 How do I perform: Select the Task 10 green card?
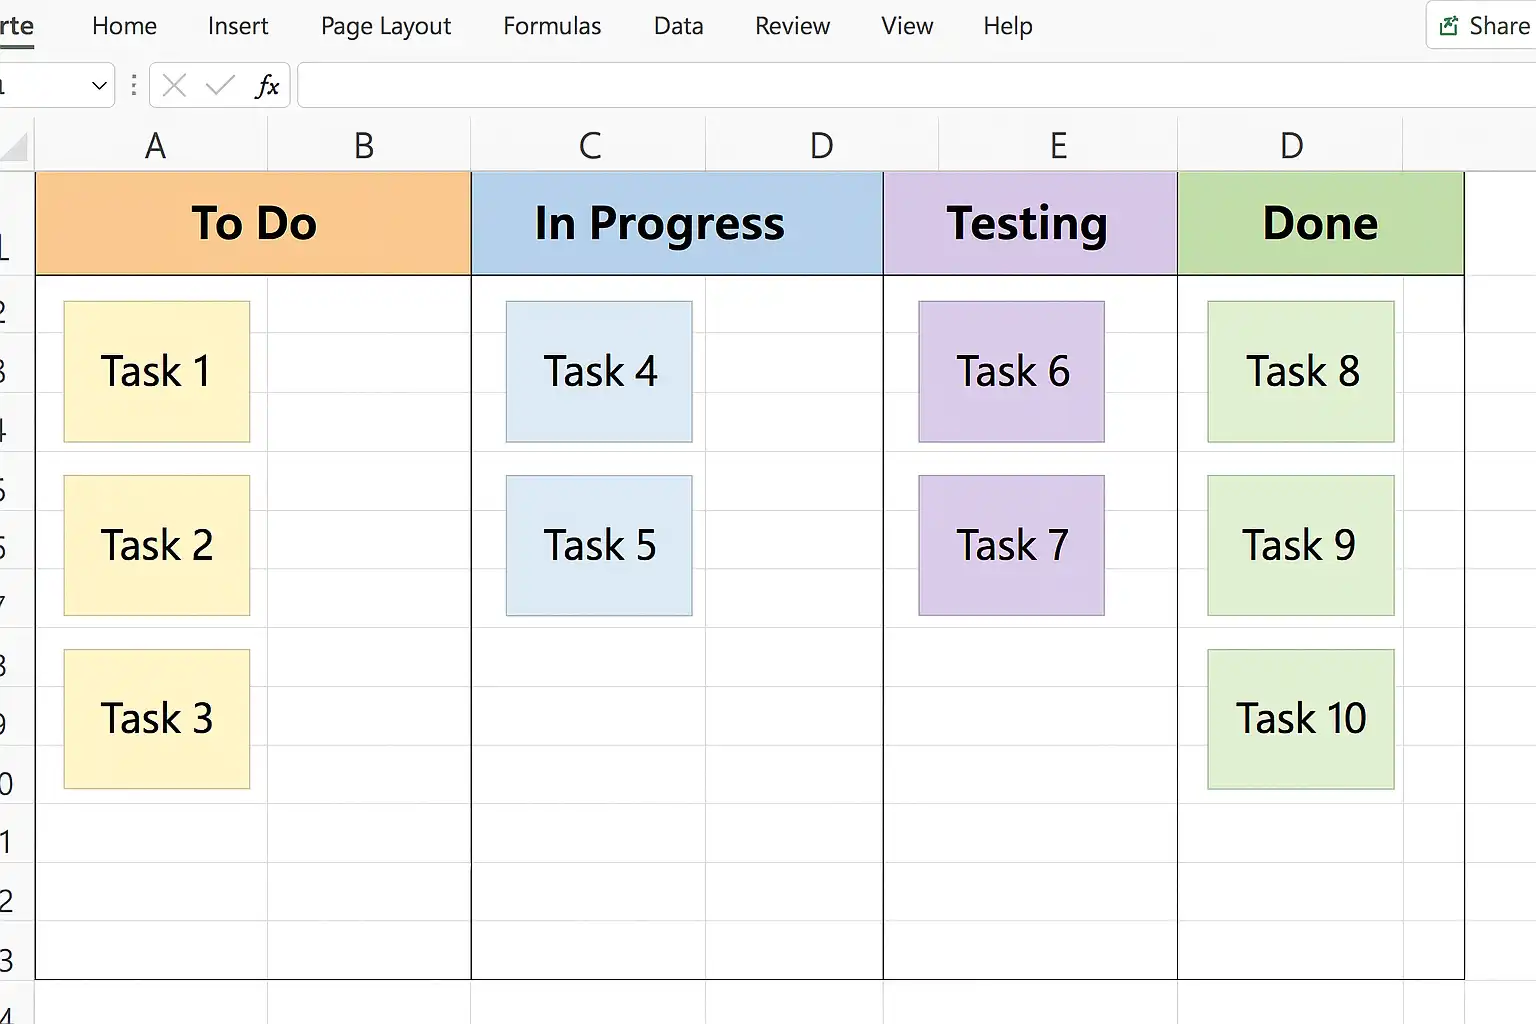[x=1300, y=719]
